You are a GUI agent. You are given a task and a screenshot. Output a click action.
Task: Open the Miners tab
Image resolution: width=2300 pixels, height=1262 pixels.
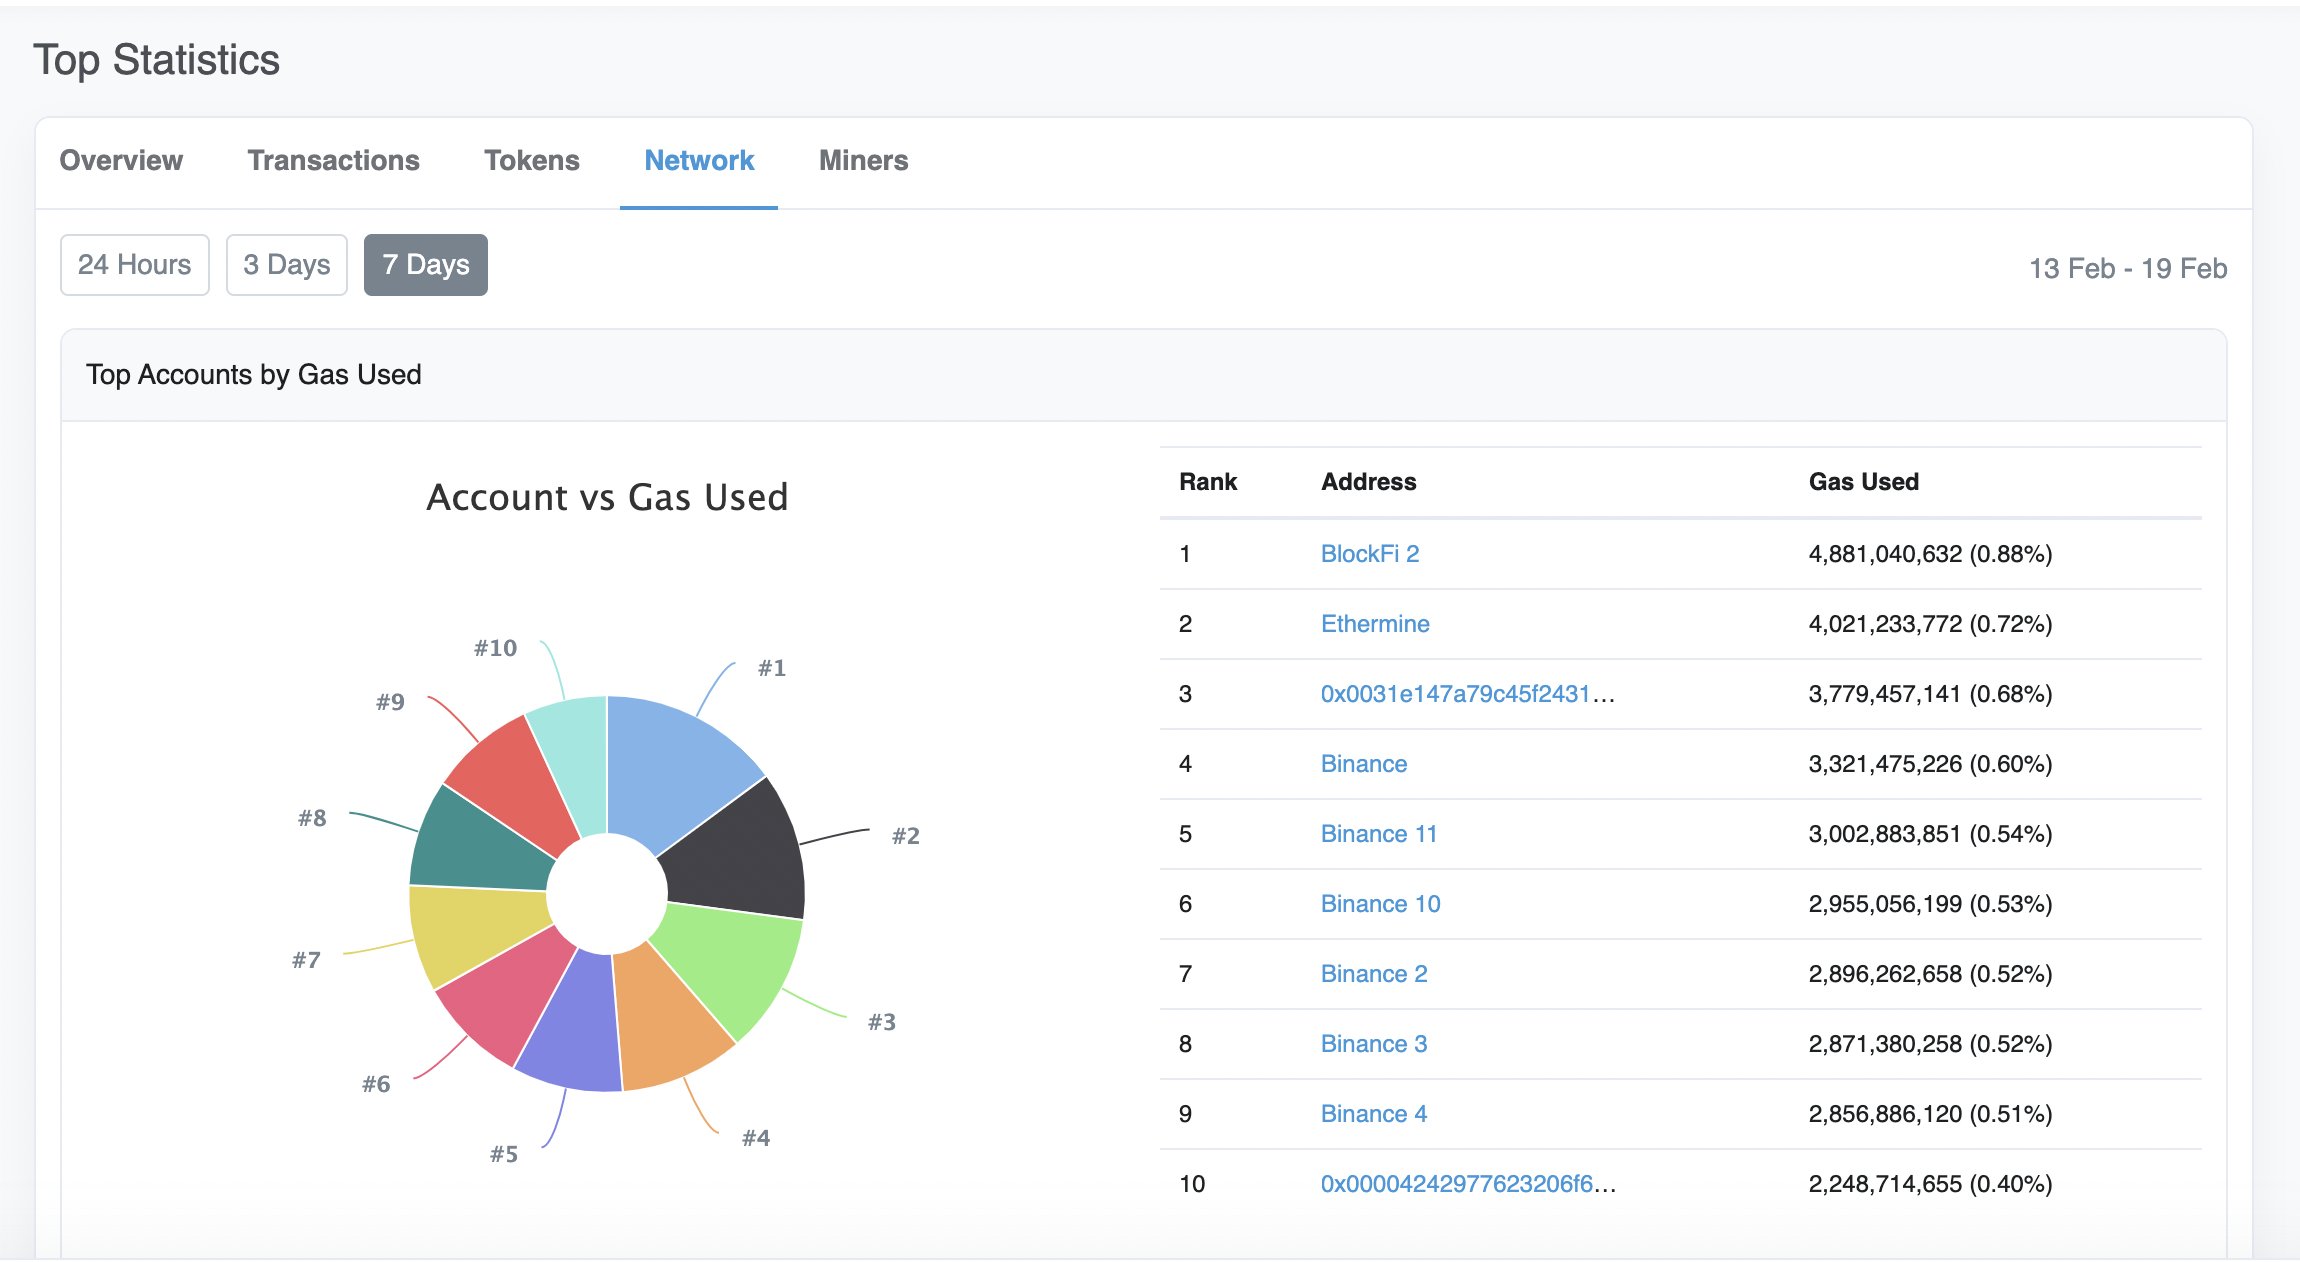pyautogui.click(x=863, y=160)
